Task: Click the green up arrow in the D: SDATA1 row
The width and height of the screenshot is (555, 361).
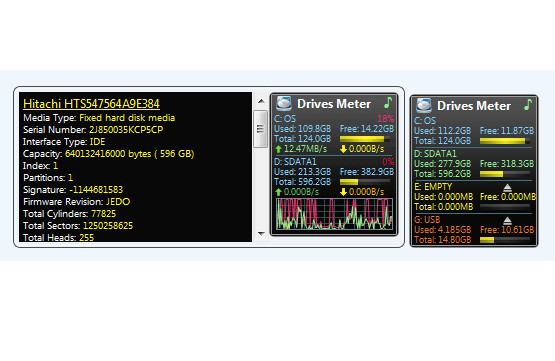Action: point(278,192)
